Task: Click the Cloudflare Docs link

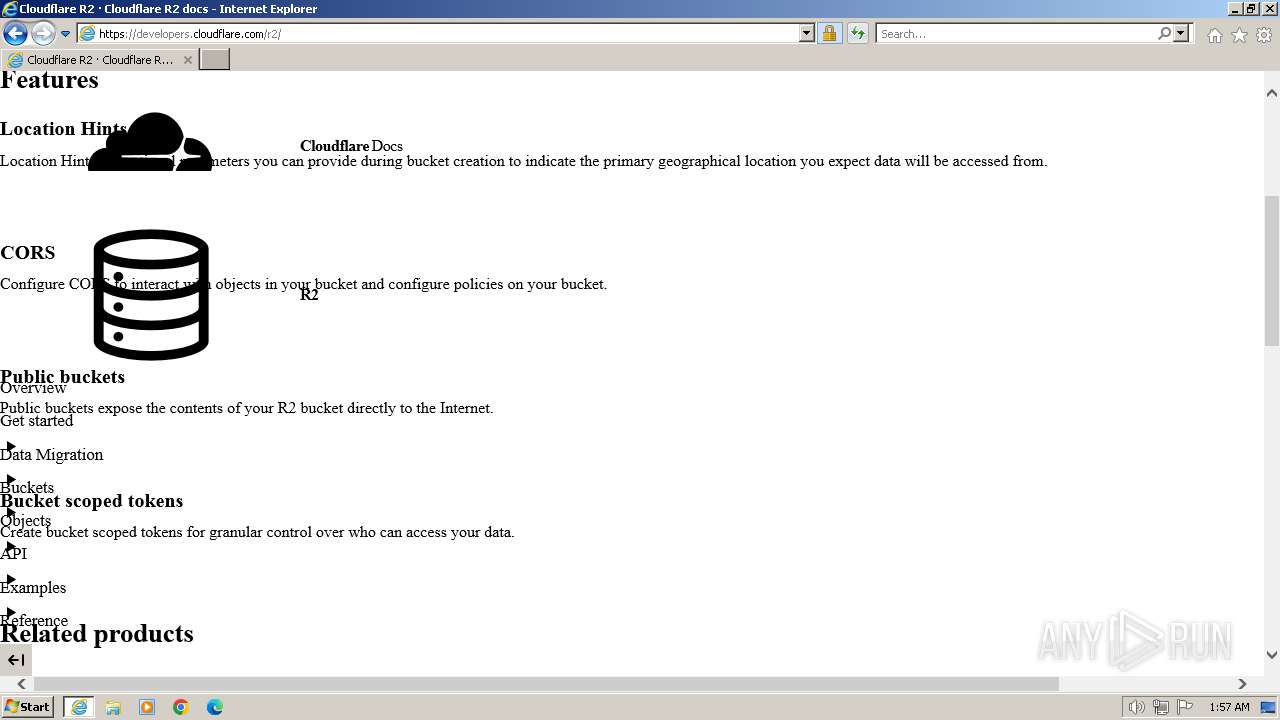Action: point(351,146)
